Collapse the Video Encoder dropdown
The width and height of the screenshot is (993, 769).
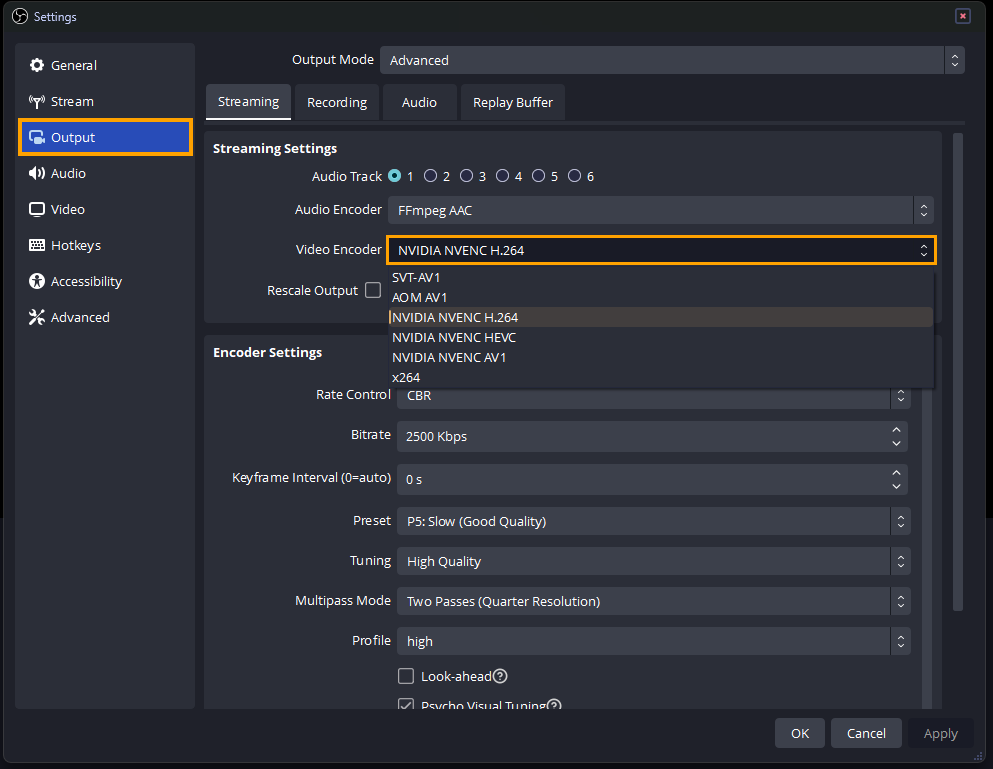pyautogui.click(x=661, y=250)
